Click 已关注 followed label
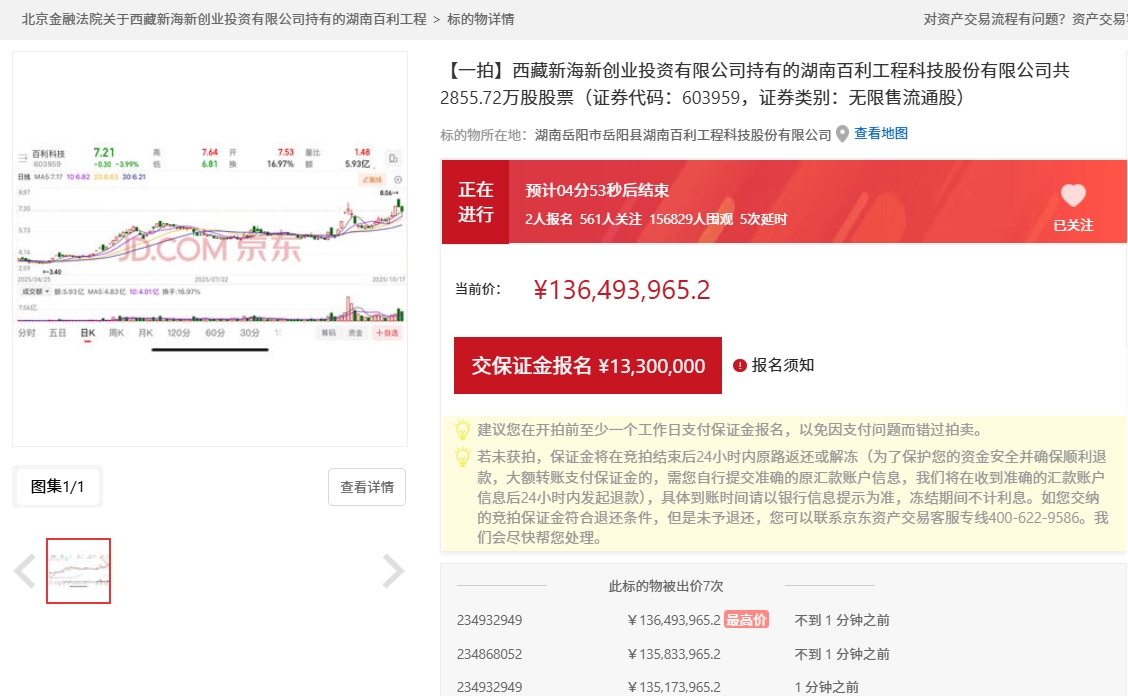 click(1073, 225)
